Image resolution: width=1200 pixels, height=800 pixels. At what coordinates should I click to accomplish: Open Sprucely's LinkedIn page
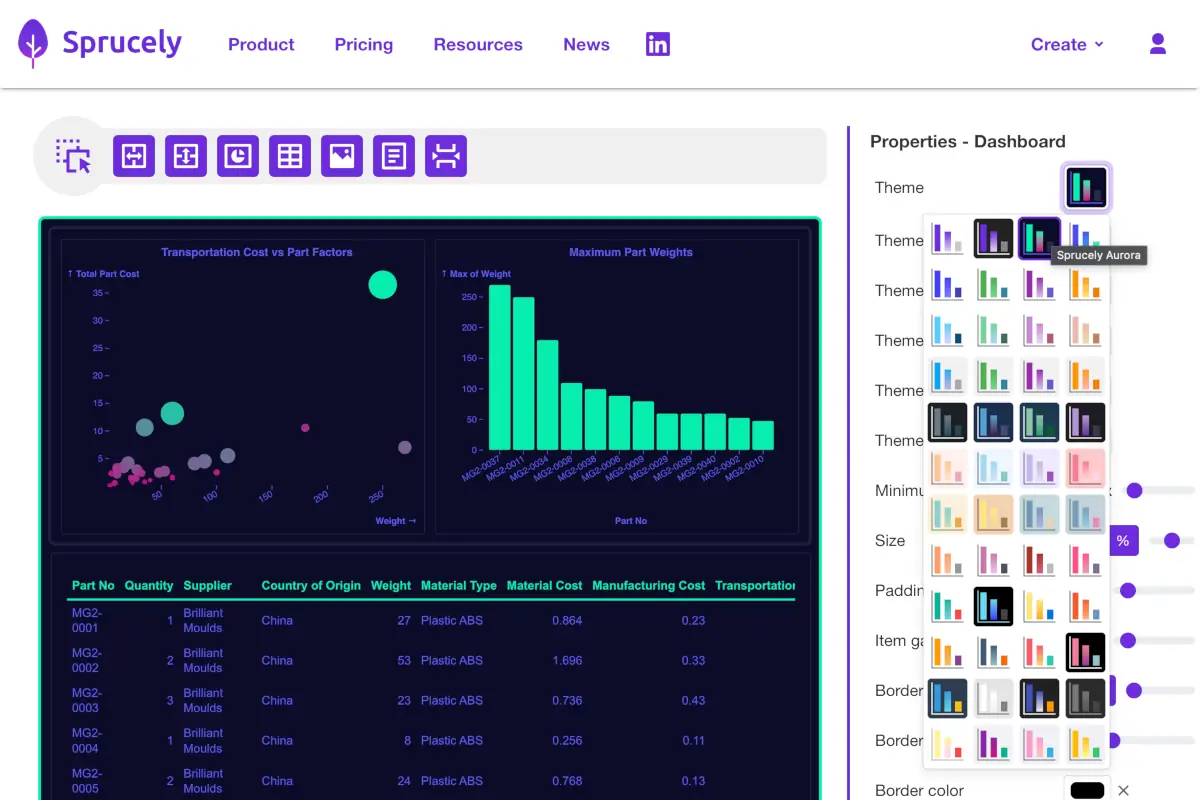pos(657,44)
